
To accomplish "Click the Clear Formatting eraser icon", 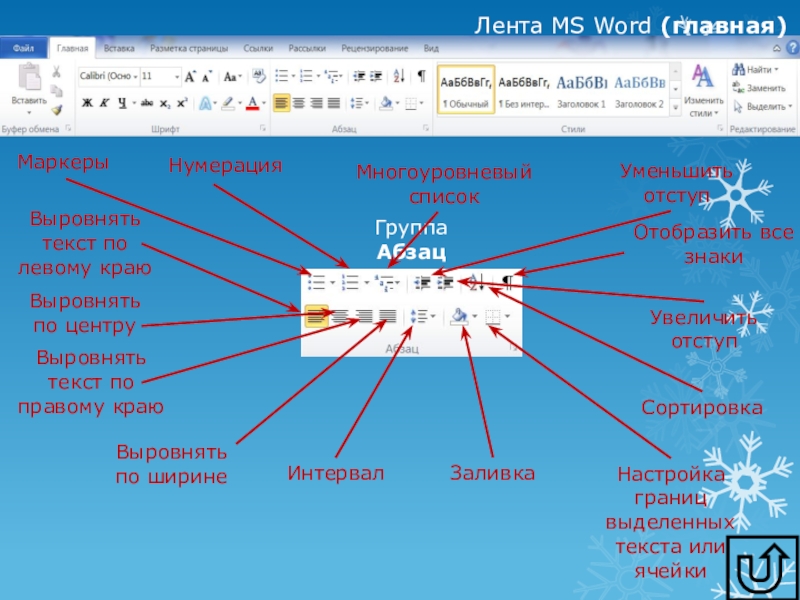I will tap(259, 77).
